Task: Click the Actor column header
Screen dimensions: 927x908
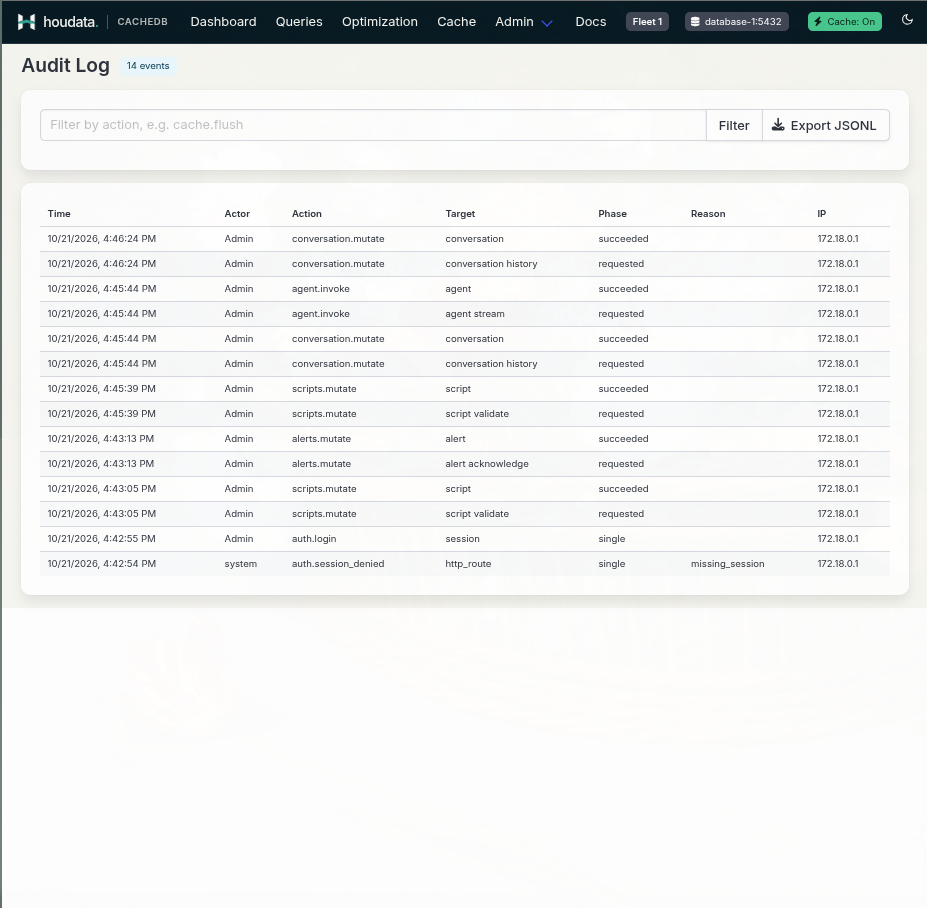Action: 237,214
